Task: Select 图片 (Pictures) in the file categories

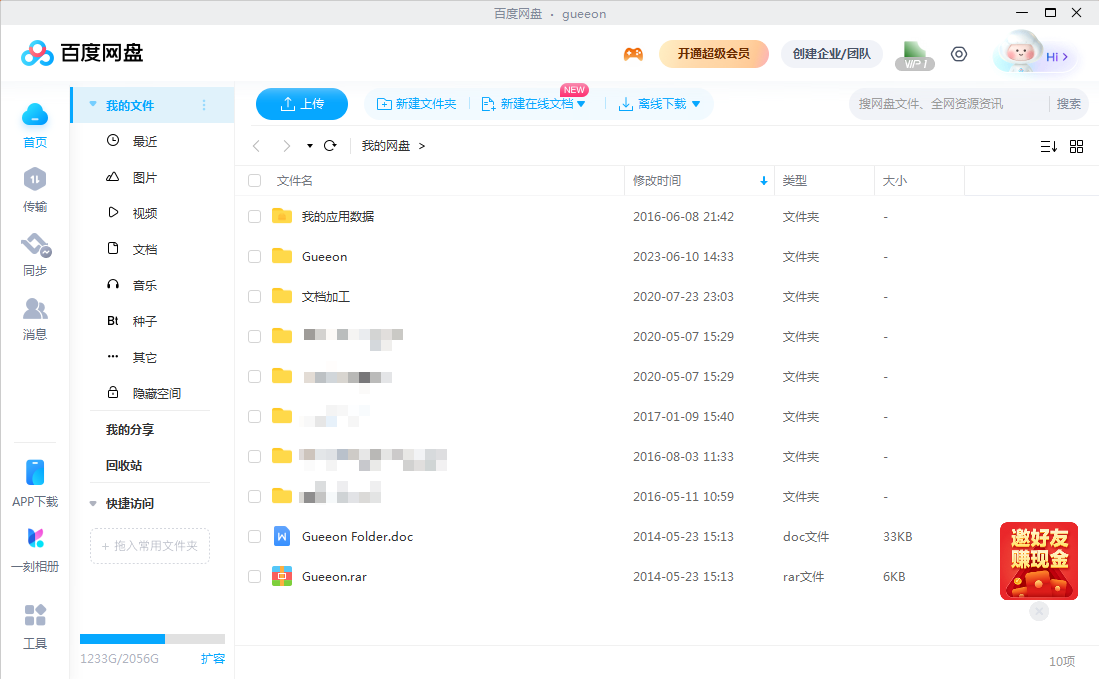Action: 144,177
